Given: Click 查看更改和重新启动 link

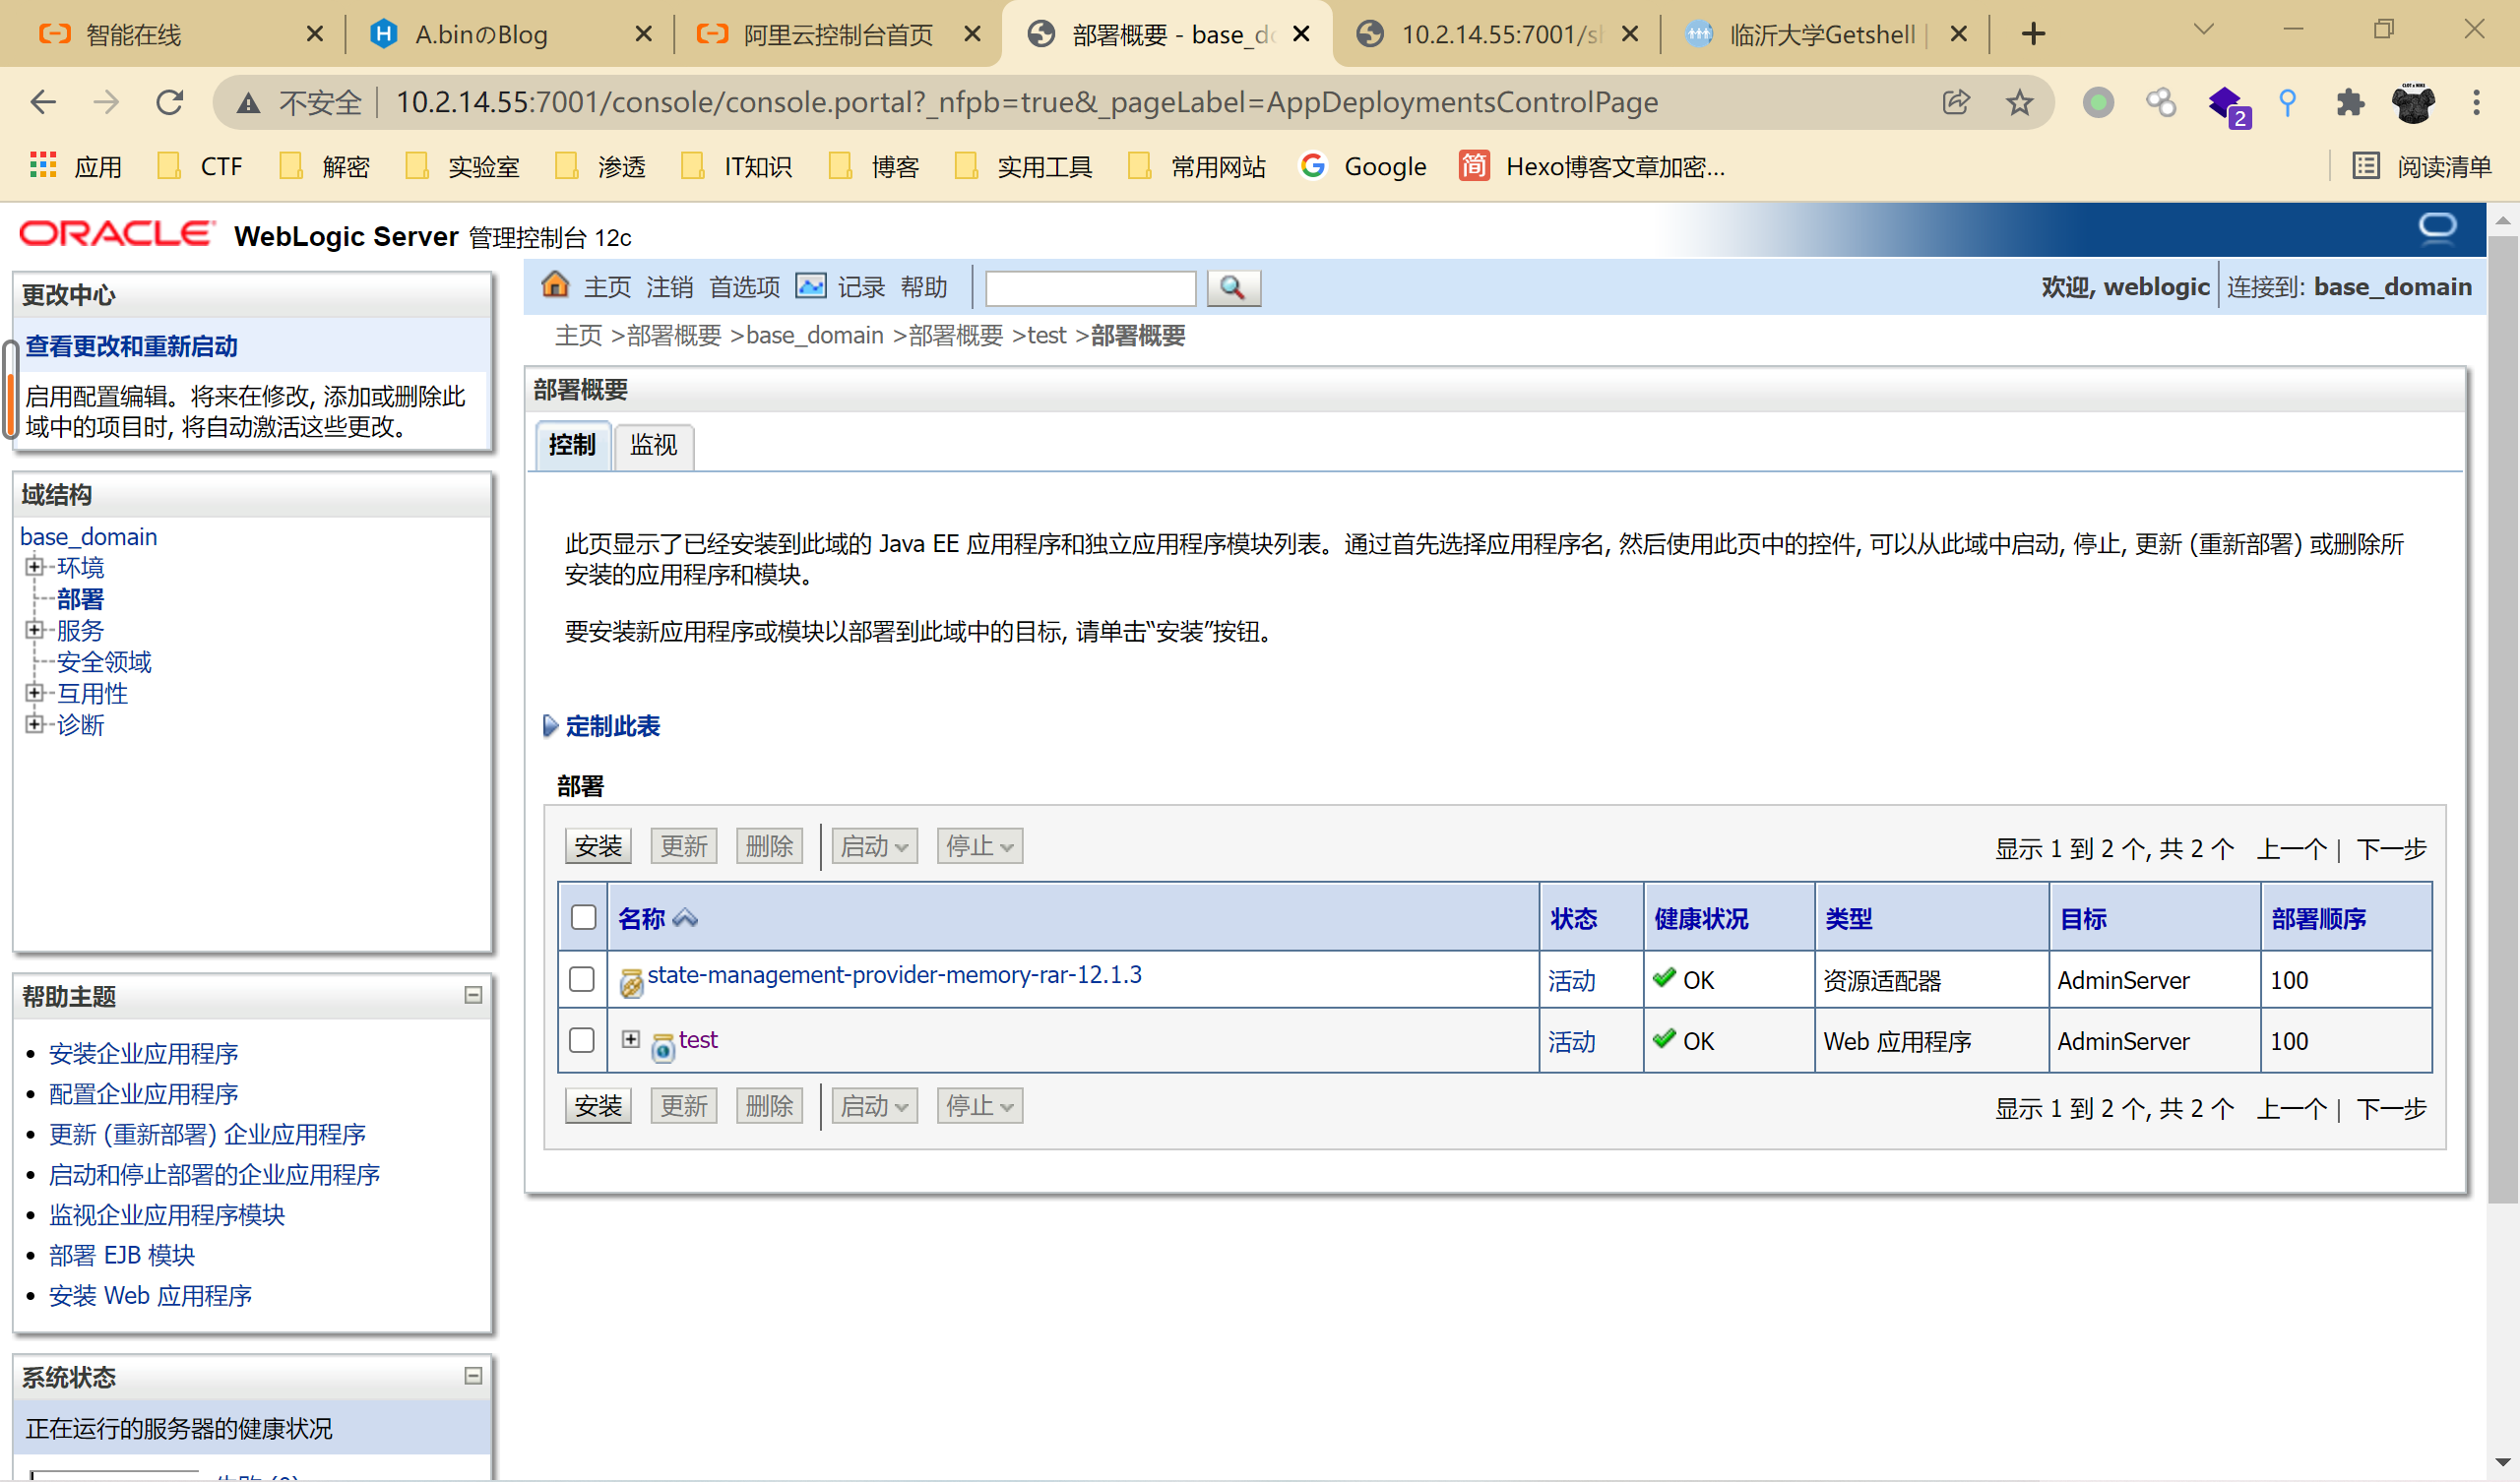Looking at the screenshot, I should pos(131,346).
